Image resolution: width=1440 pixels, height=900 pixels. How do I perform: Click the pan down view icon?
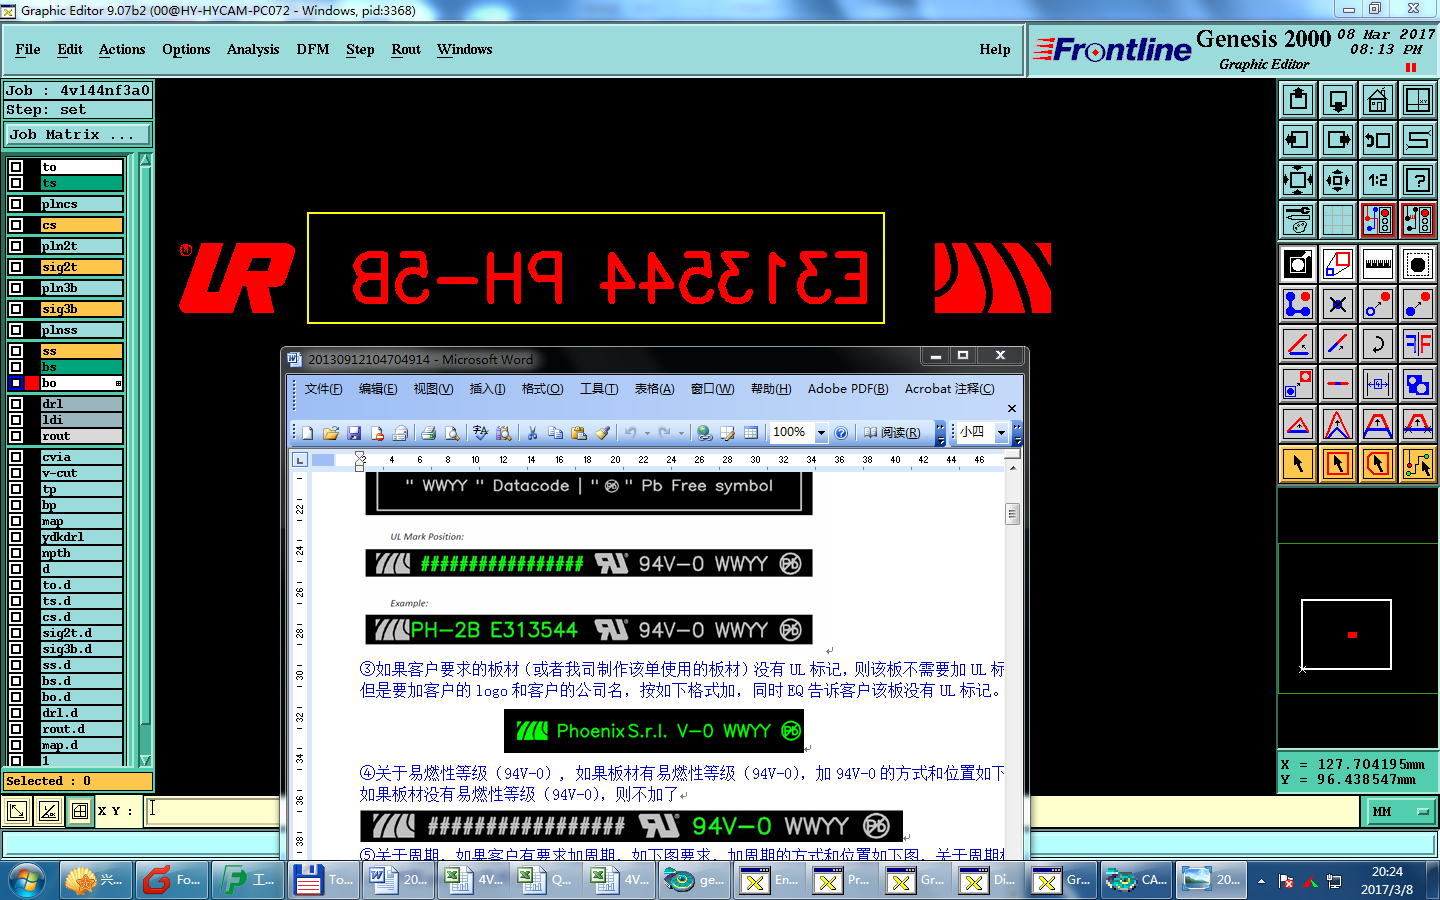(1338, 100)
